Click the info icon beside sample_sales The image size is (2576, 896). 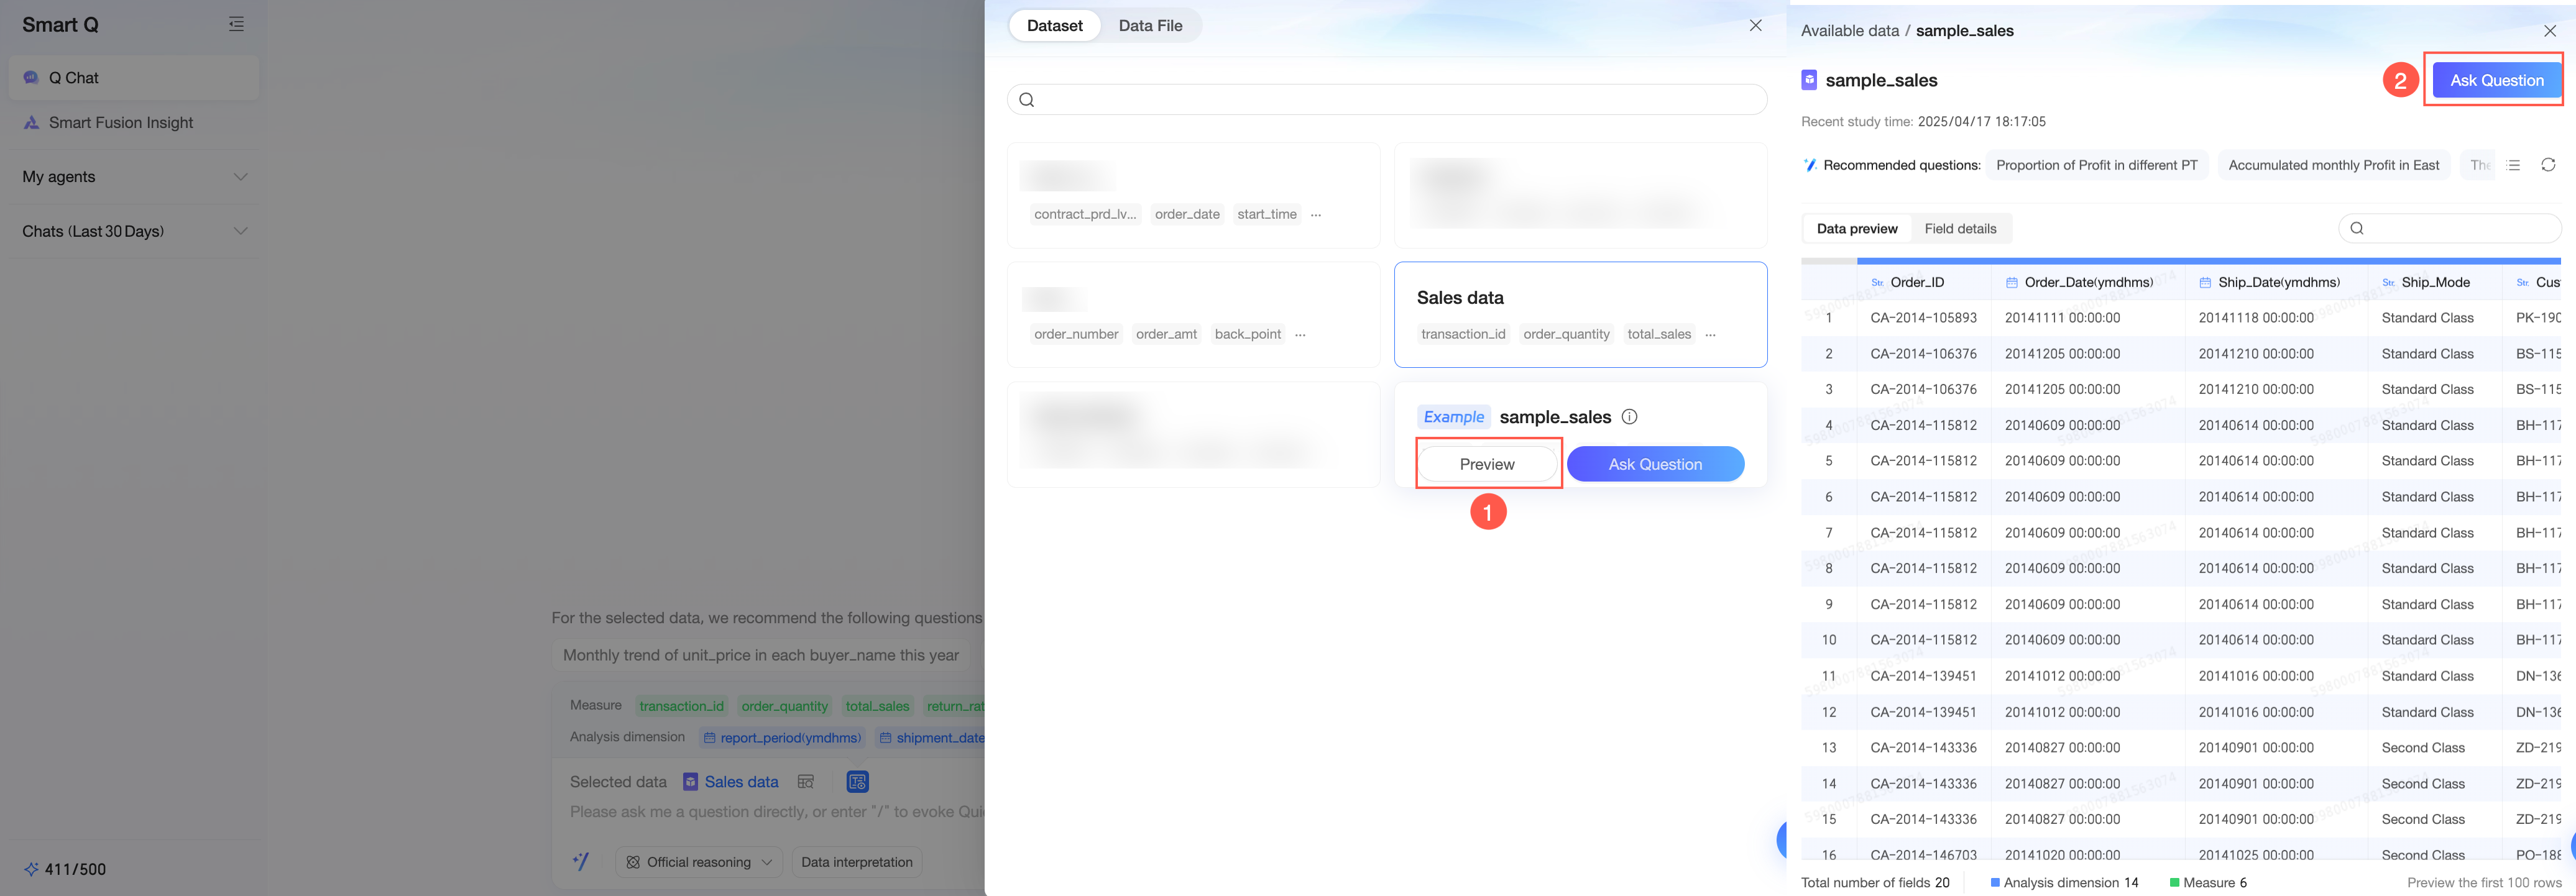point(1629,417)
